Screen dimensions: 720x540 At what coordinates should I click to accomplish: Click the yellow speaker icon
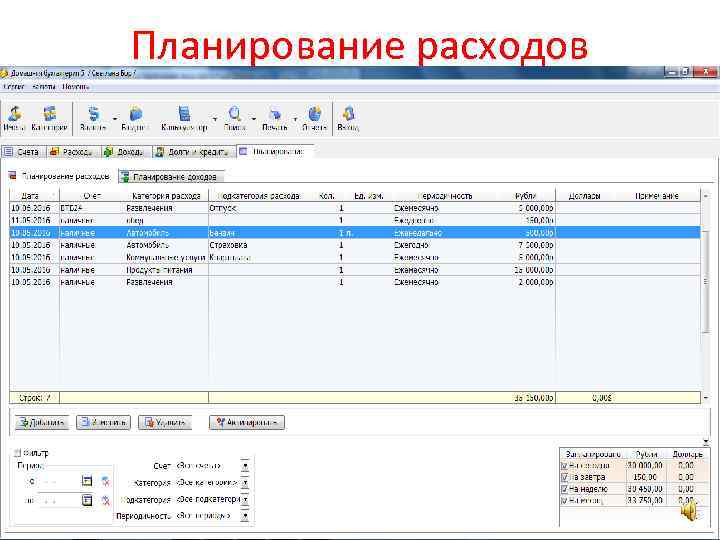(690, 511)
